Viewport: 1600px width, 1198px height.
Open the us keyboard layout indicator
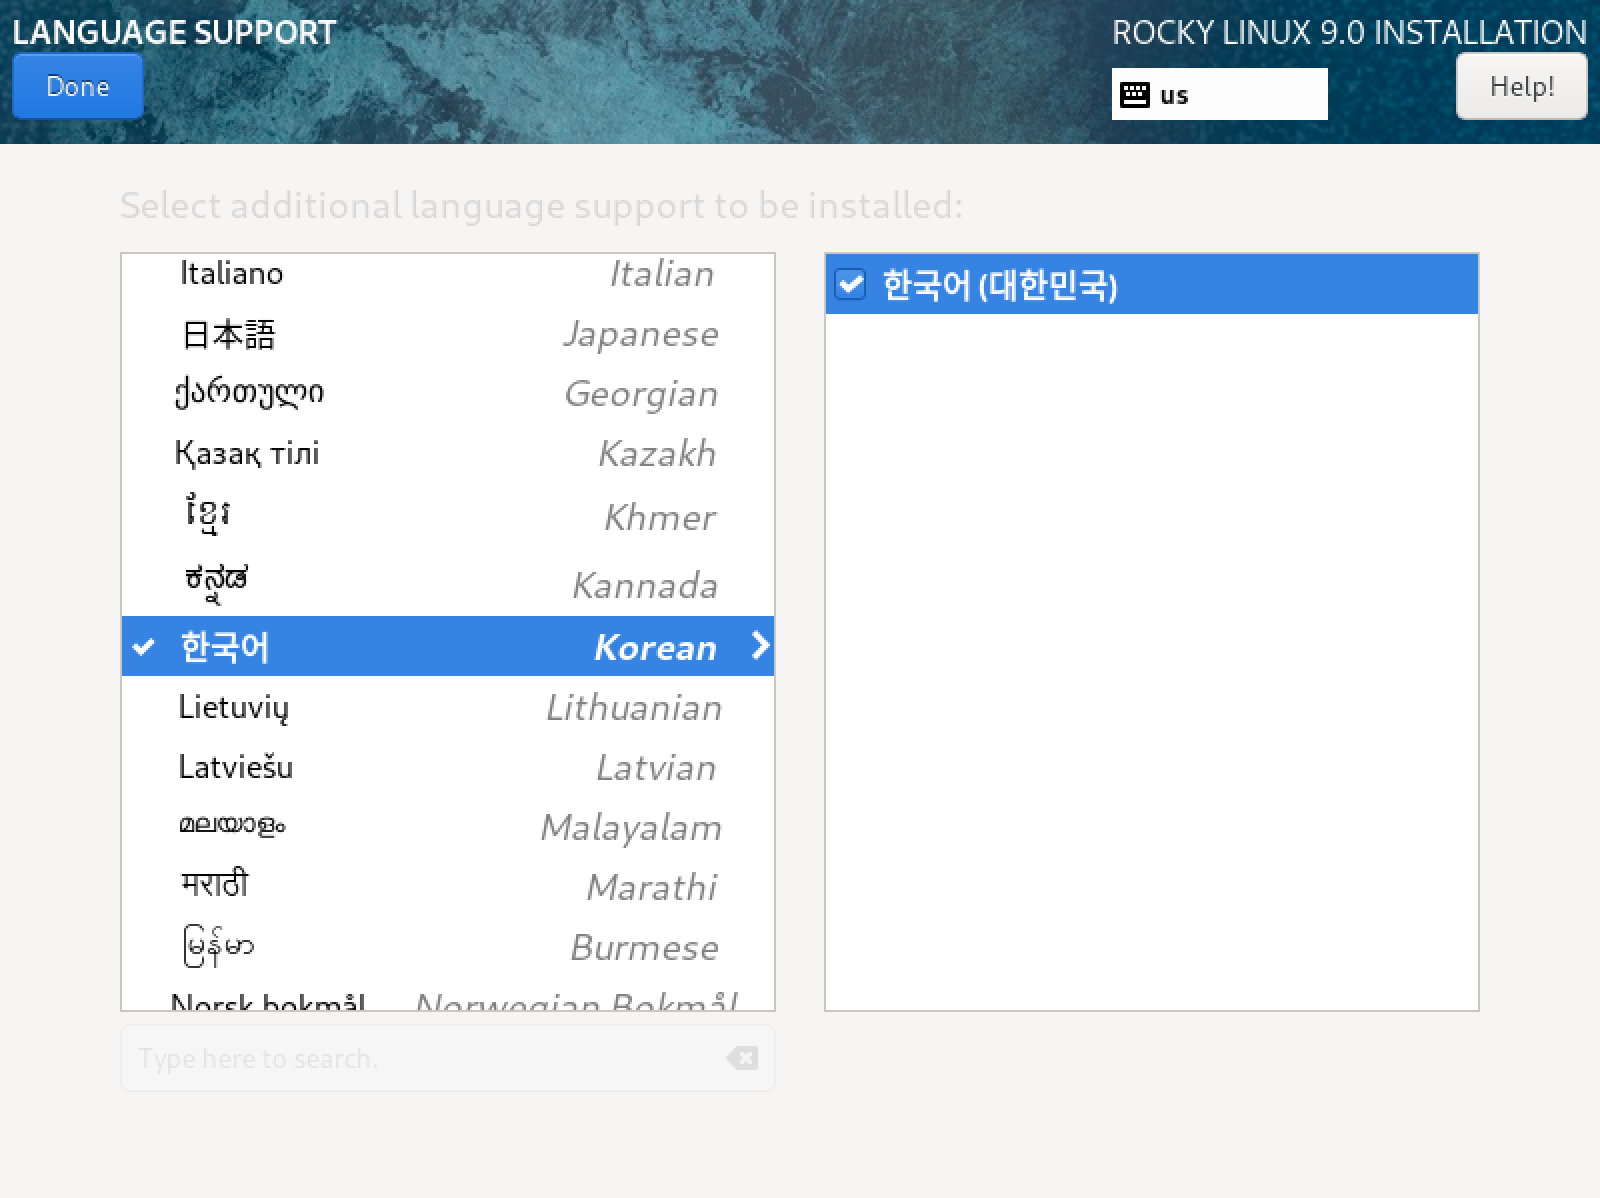click(x=1219, y=94)
